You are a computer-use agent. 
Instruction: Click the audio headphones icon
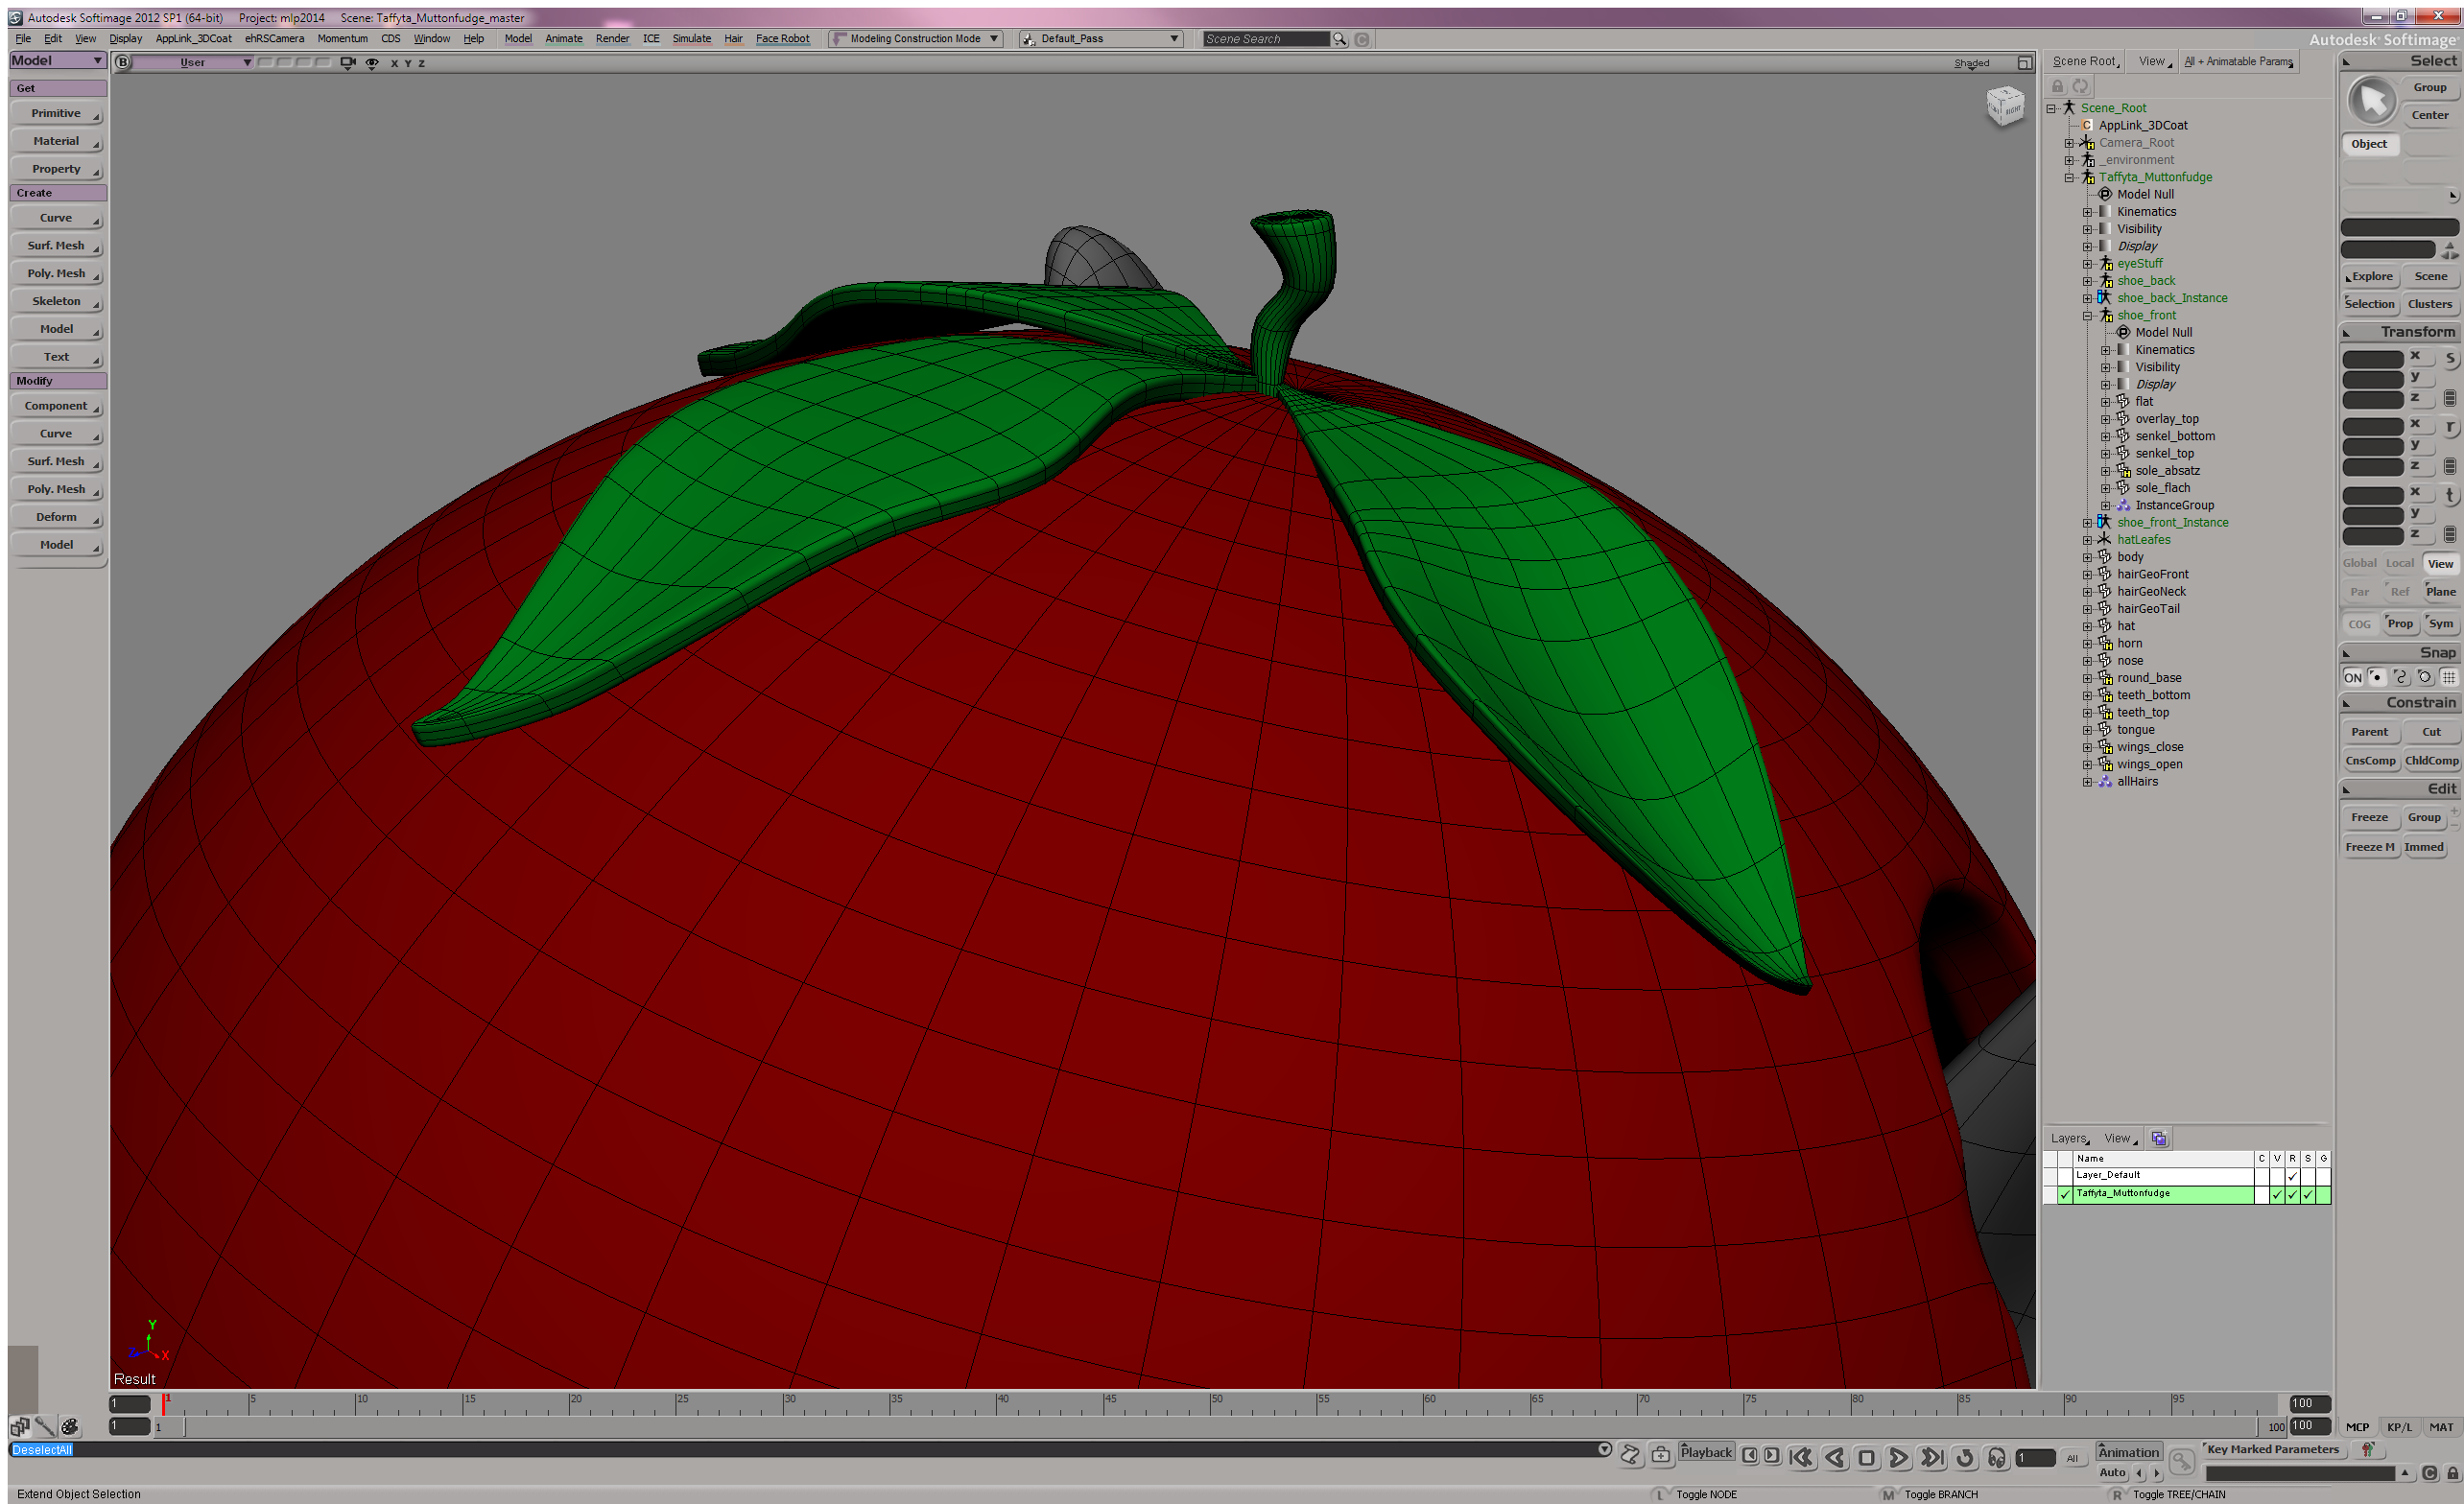[1997, 1458]
